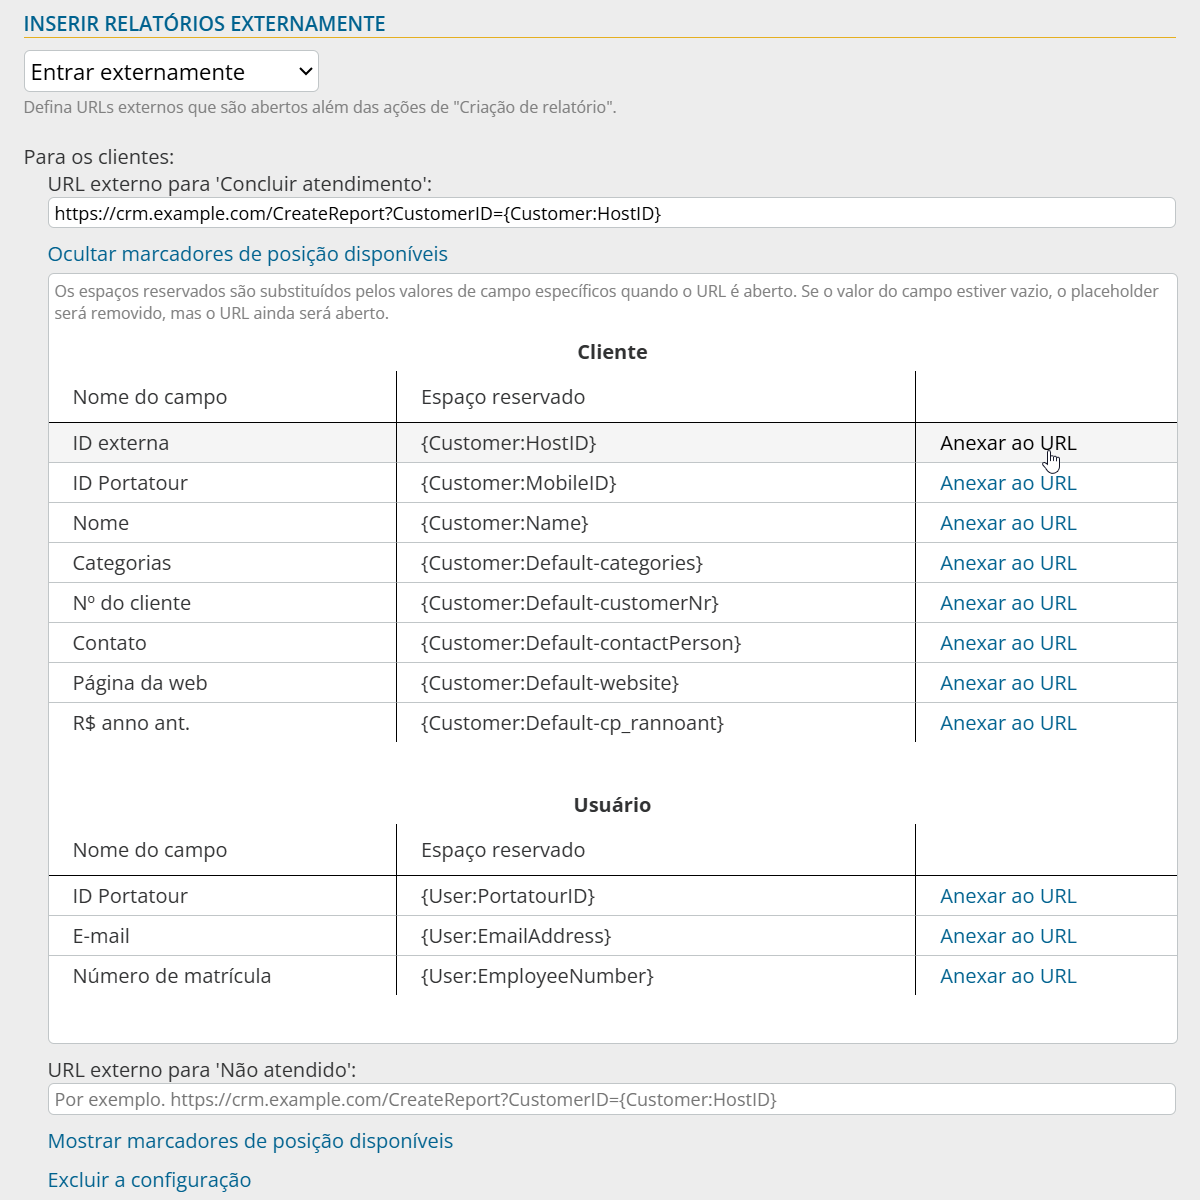Select the {Customer:HostID} placeholder cell

508,443
